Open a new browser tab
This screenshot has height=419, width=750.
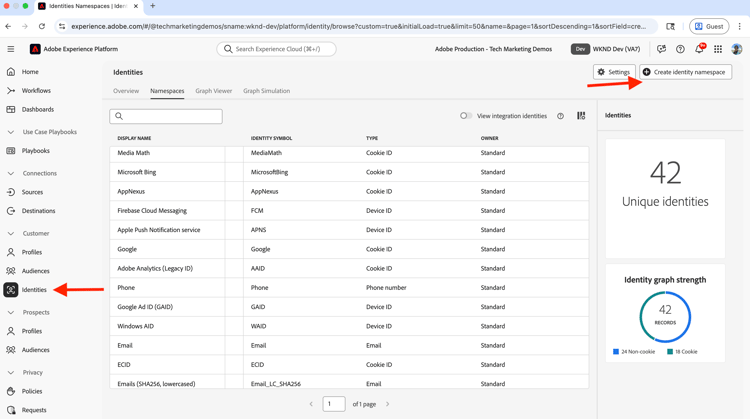153,6
